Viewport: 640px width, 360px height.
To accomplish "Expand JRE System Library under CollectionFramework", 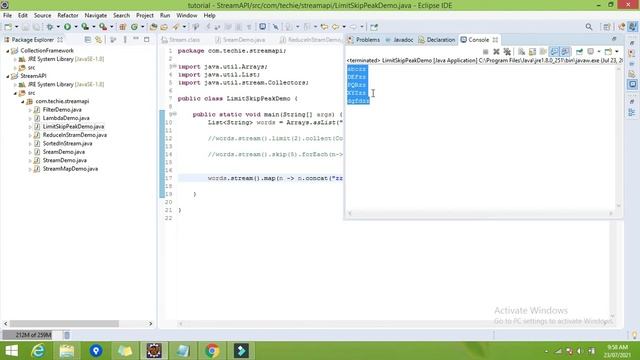I will [15, 59].
